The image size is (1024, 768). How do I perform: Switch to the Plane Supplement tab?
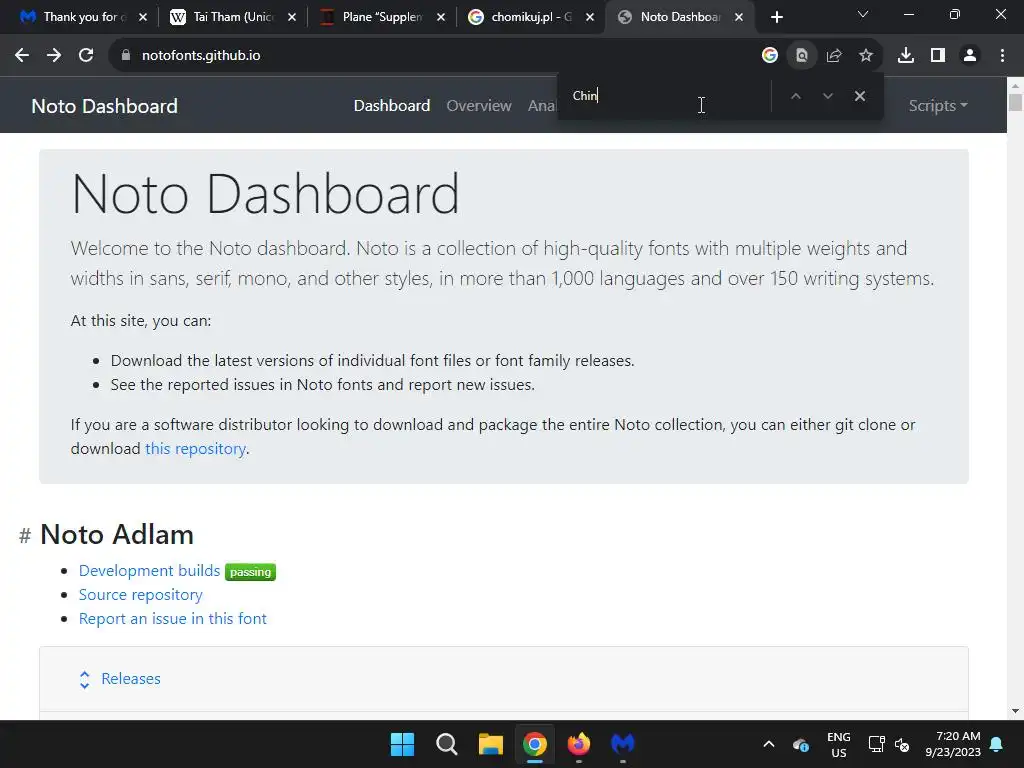[x=383, y=17]
